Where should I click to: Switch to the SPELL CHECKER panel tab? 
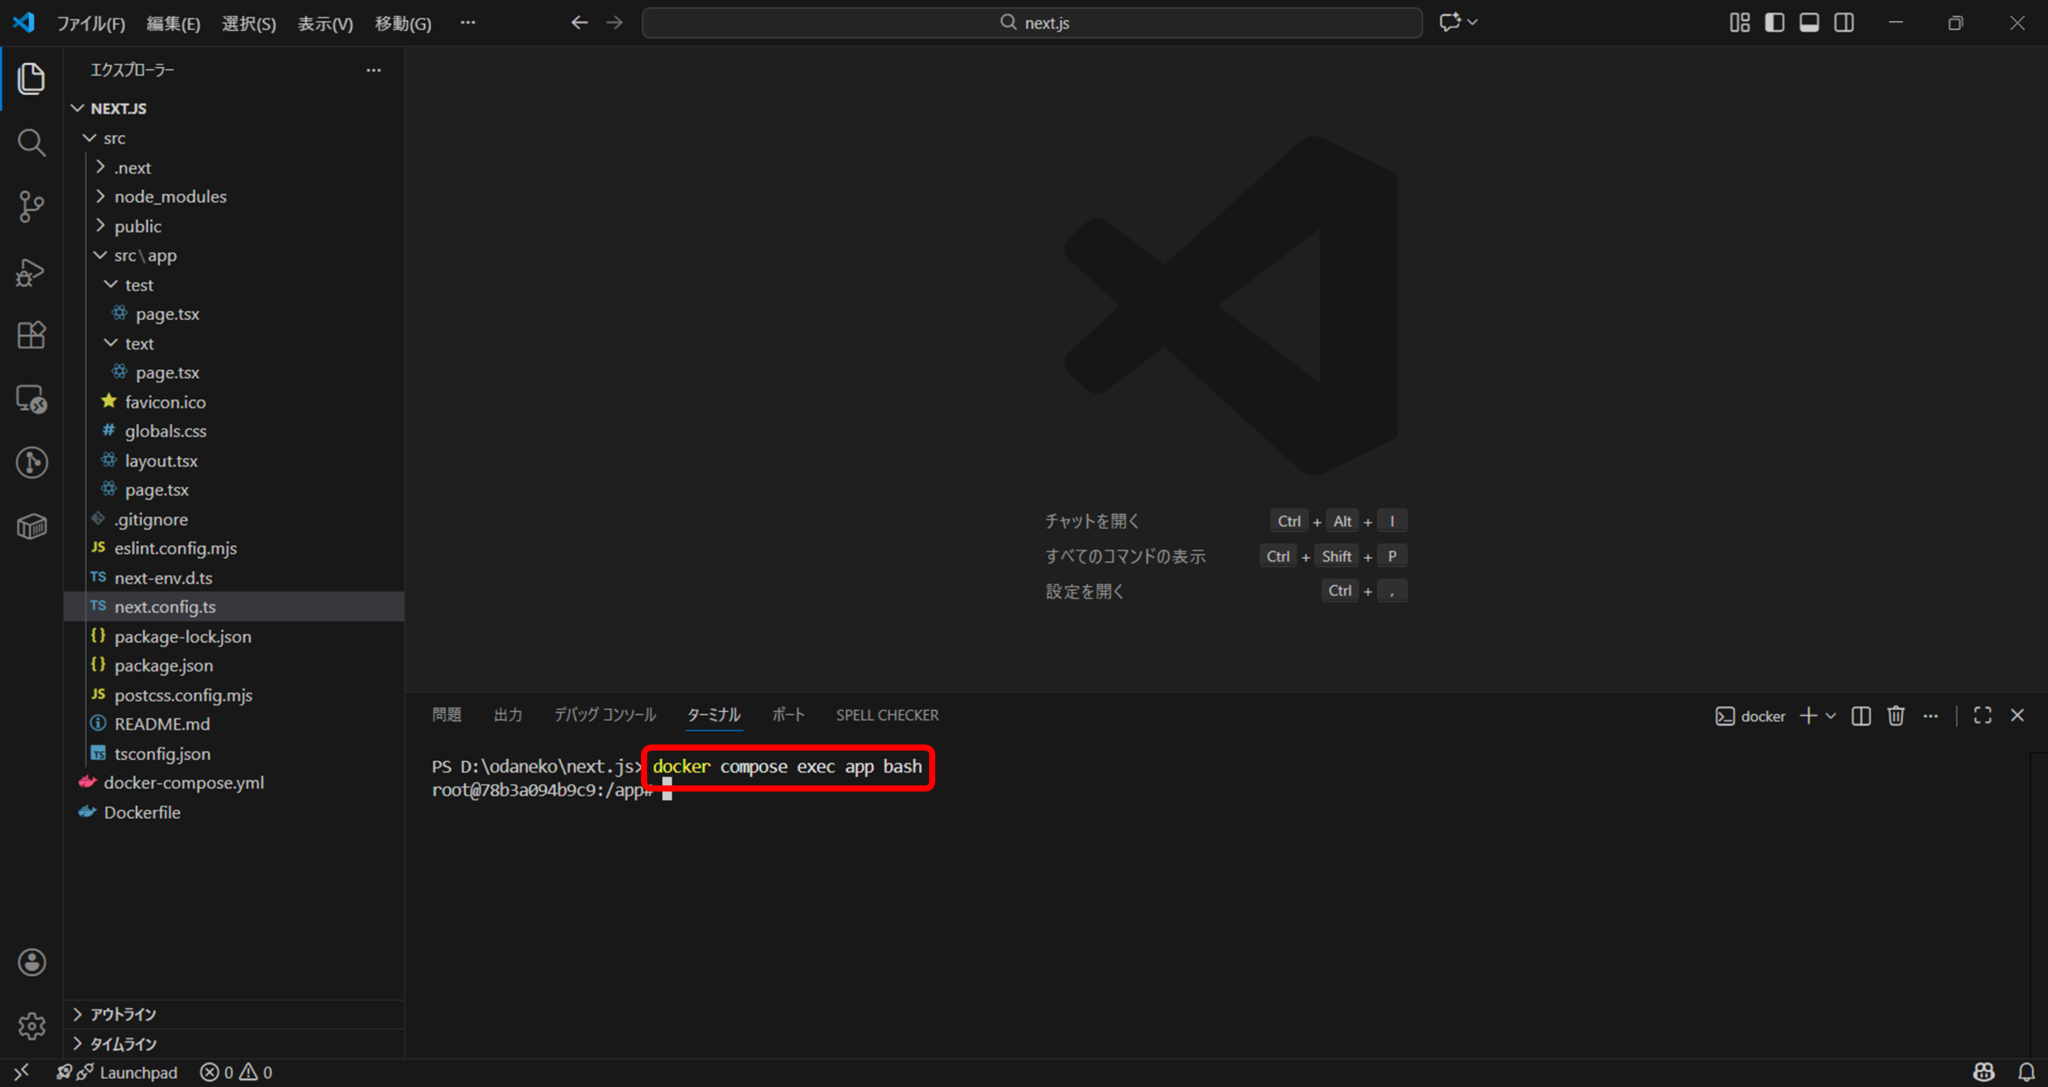click(886, 714)
